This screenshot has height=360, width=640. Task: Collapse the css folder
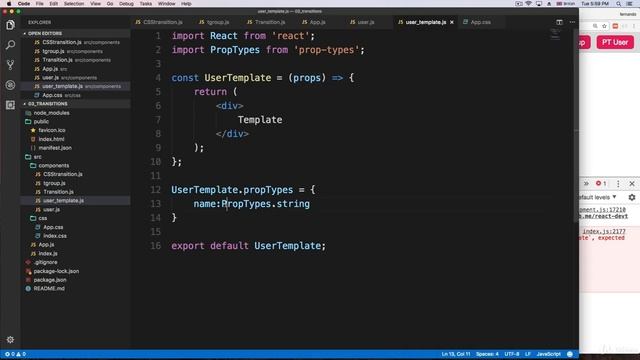[x=42, y=218]
